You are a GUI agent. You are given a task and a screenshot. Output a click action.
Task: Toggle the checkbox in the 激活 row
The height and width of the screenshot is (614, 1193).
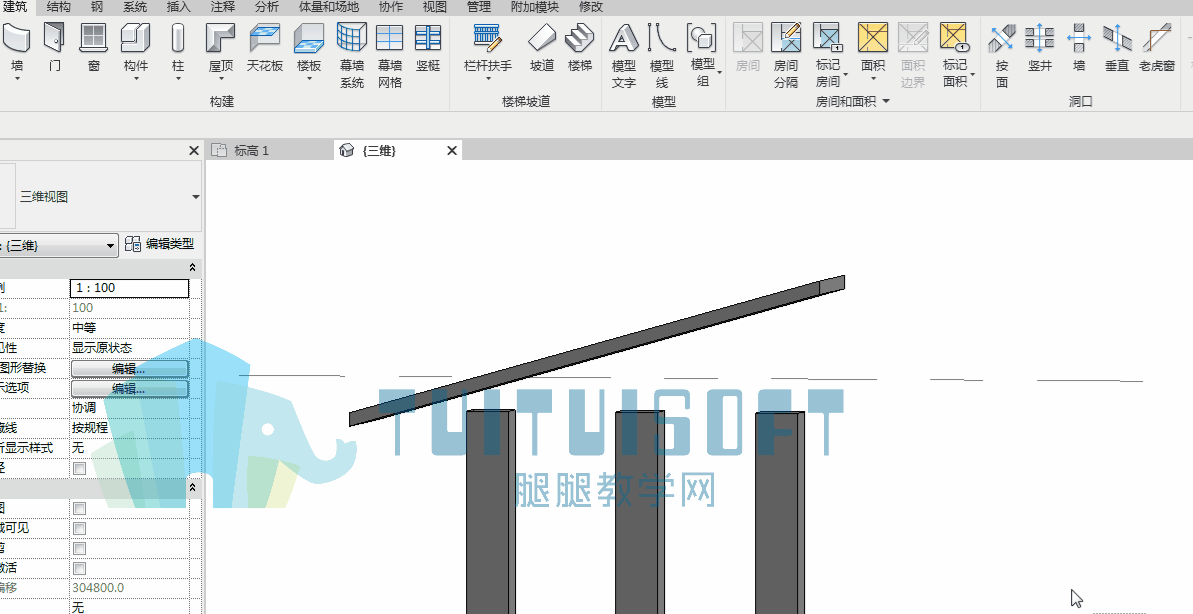[x=79, y=568]
